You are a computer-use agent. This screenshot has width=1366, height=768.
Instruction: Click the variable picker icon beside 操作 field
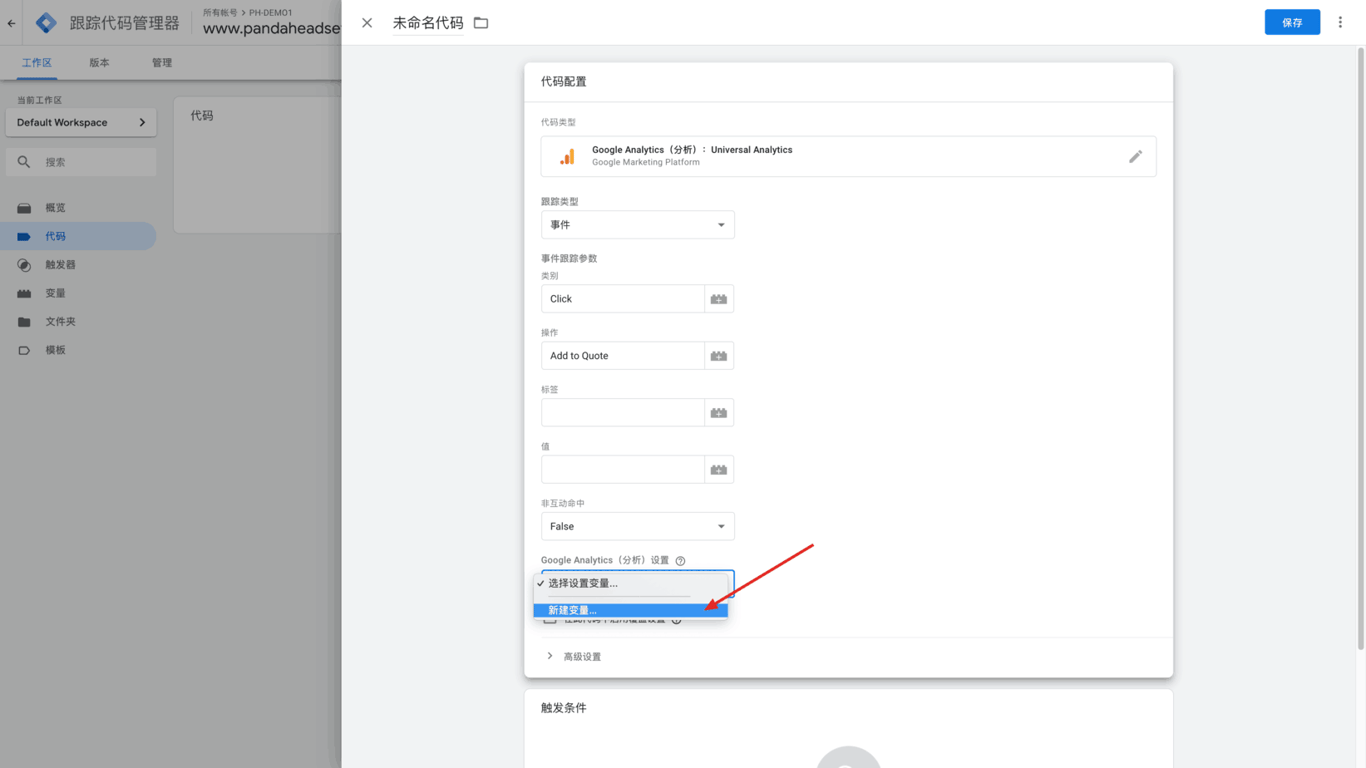click(x=718, y=356)
